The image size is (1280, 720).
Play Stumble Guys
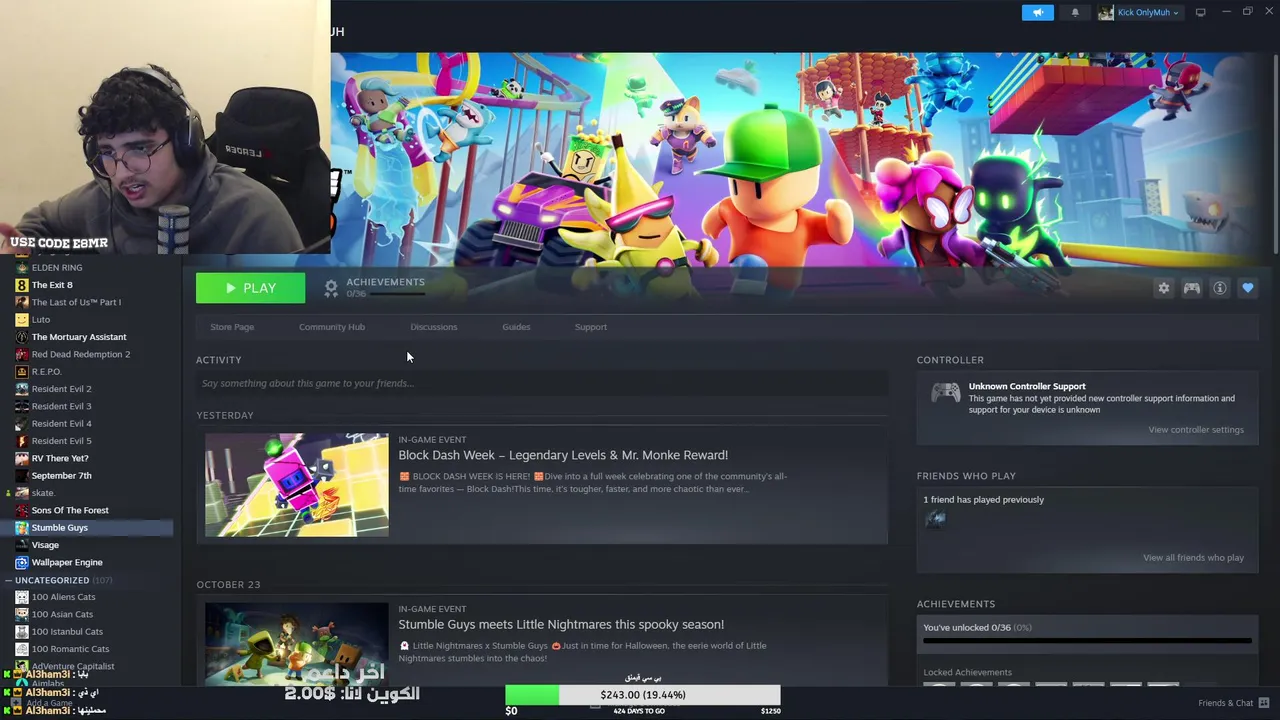coord(250,288)
